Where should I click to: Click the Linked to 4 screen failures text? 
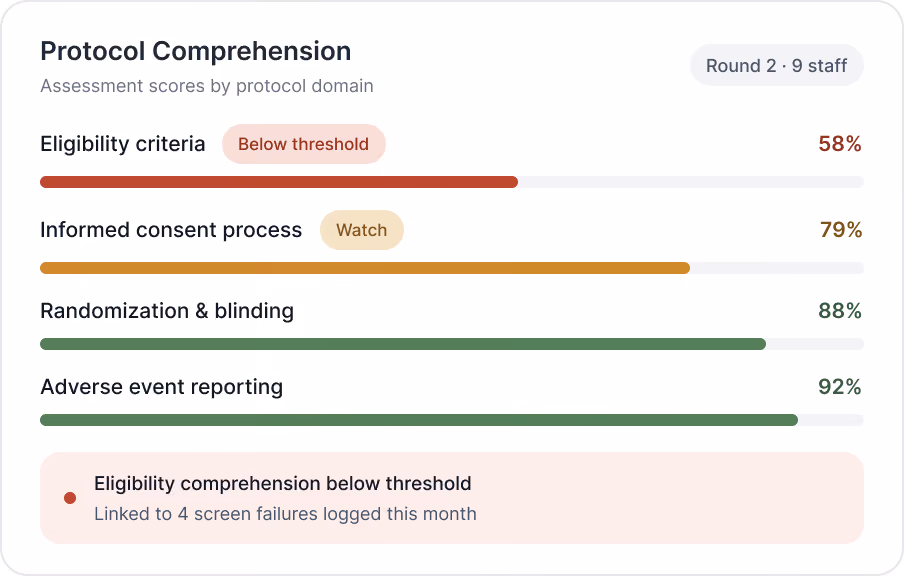tap(285, 514)
